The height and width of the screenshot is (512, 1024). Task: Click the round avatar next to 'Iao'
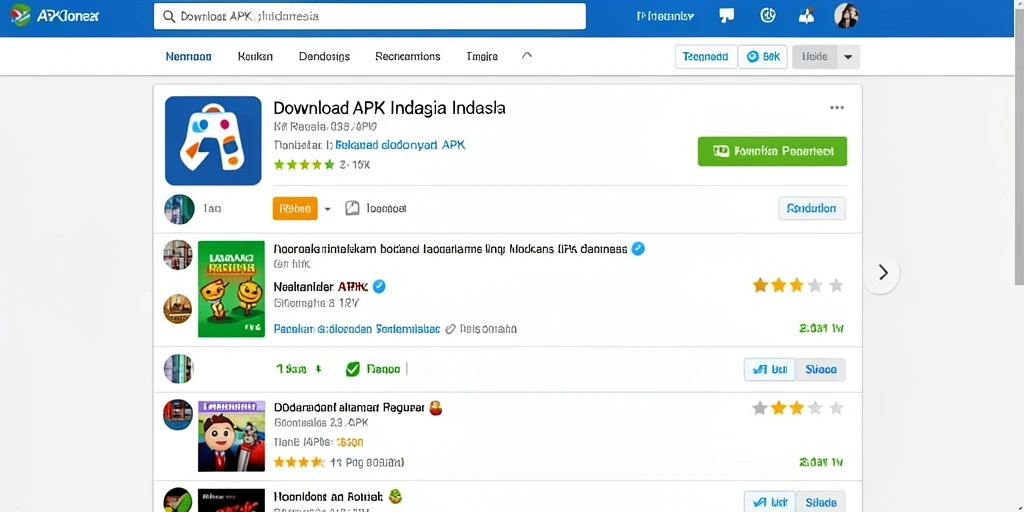pos(179,209)
